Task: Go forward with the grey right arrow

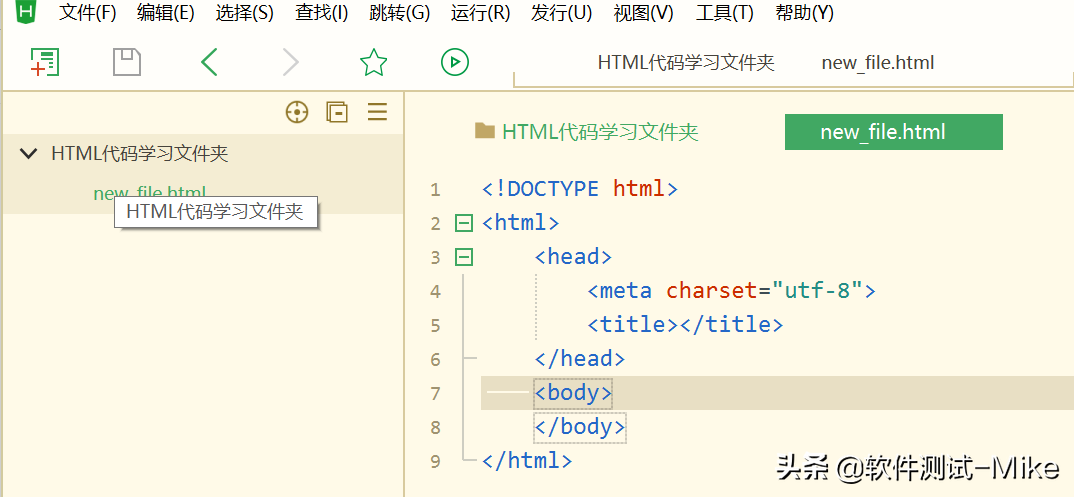Action: click(x=291, y=62)
